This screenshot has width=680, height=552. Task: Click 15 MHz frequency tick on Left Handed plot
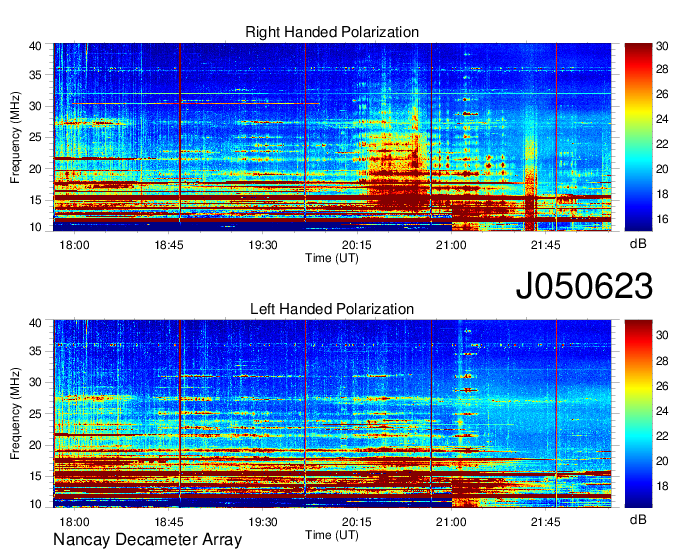(35, 476)
